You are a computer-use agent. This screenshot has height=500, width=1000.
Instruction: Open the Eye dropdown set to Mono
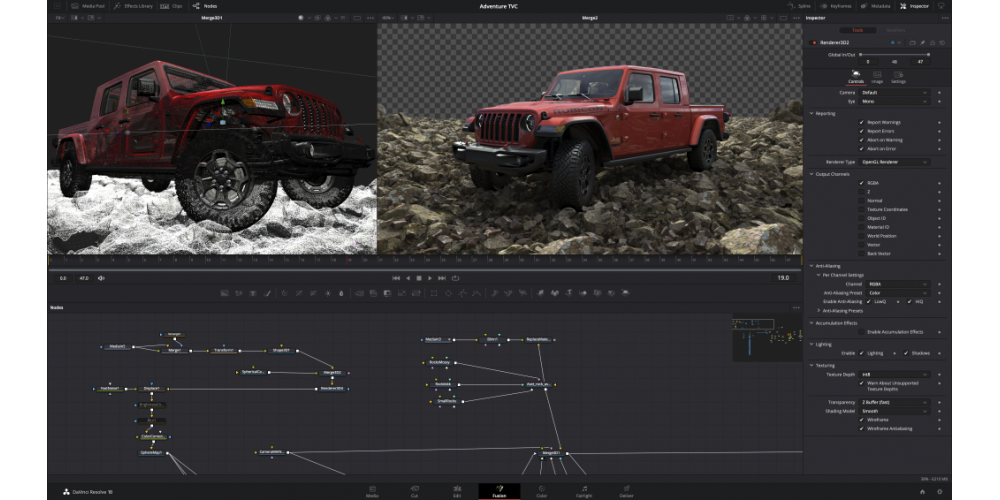pos(893,101)
